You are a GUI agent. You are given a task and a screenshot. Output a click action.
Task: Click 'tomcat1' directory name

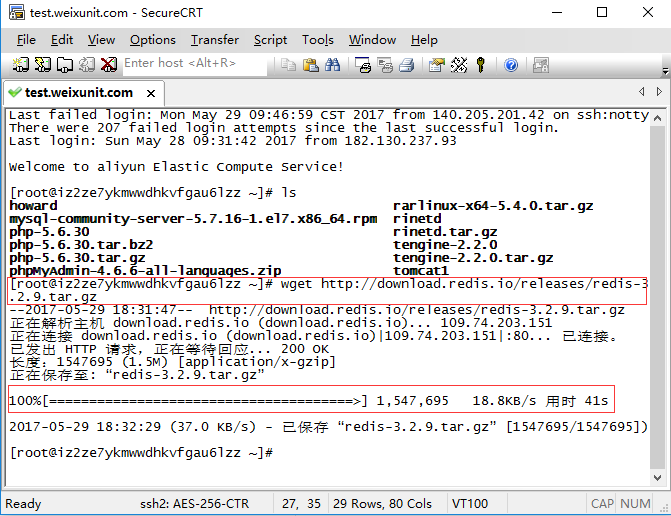tap(421, 271)
